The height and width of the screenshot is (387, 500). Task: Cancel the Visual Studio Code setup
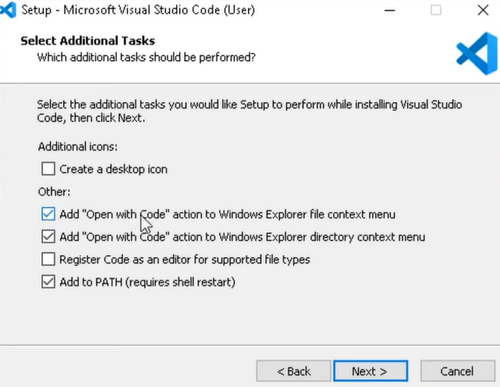[457, 371]
